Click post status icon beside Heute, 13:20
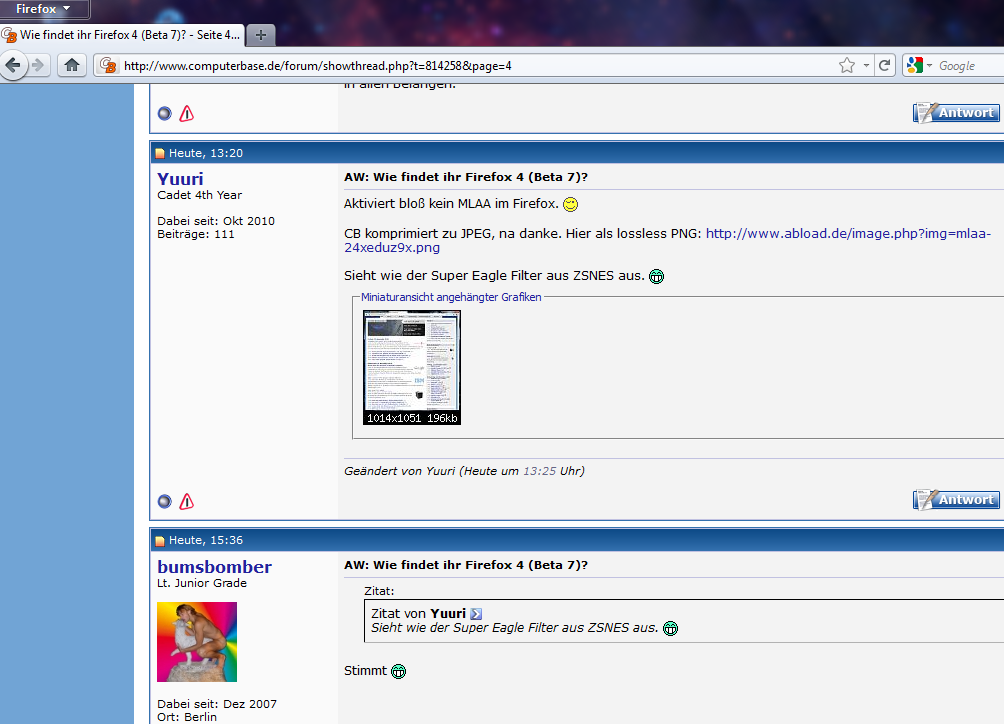The height and width of the screenshot is (724, 1004). point(160,154)
